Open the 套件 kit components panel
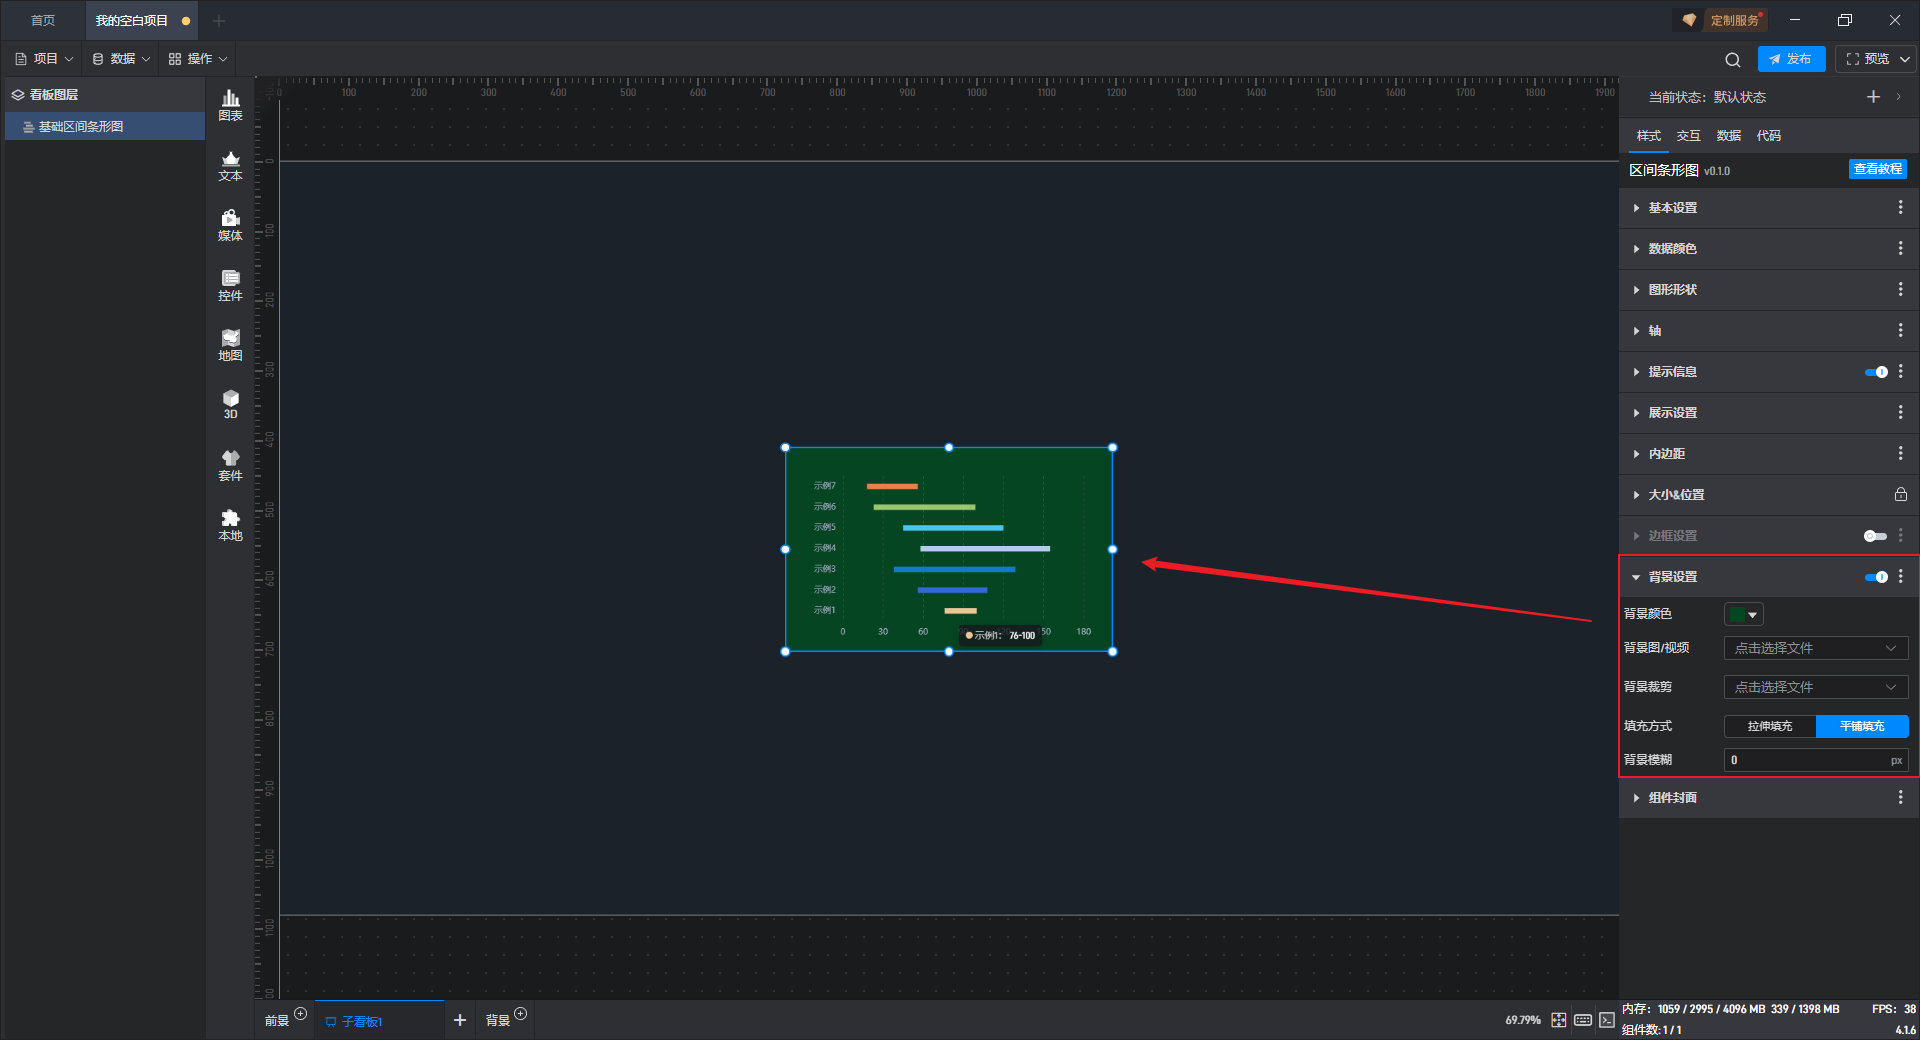This screenshot has height=1040, width=1920. pos(230,465)
